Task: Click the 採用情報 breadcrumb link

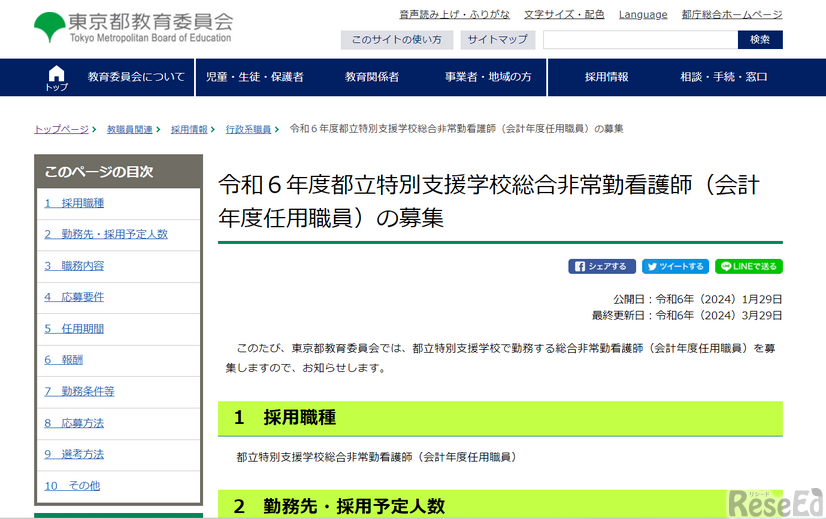Action: [x=189, y=129]
